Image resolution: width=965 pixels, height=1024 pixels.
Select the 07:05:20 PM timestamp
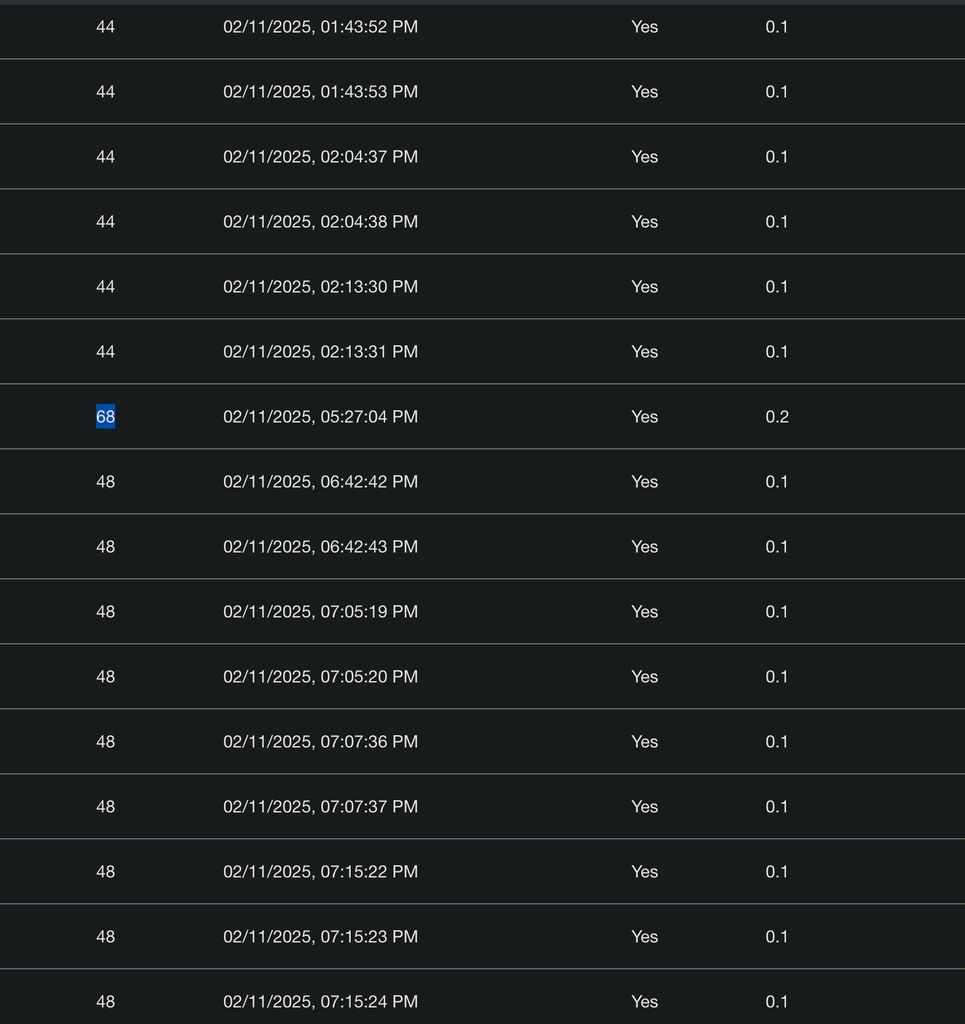320,677
